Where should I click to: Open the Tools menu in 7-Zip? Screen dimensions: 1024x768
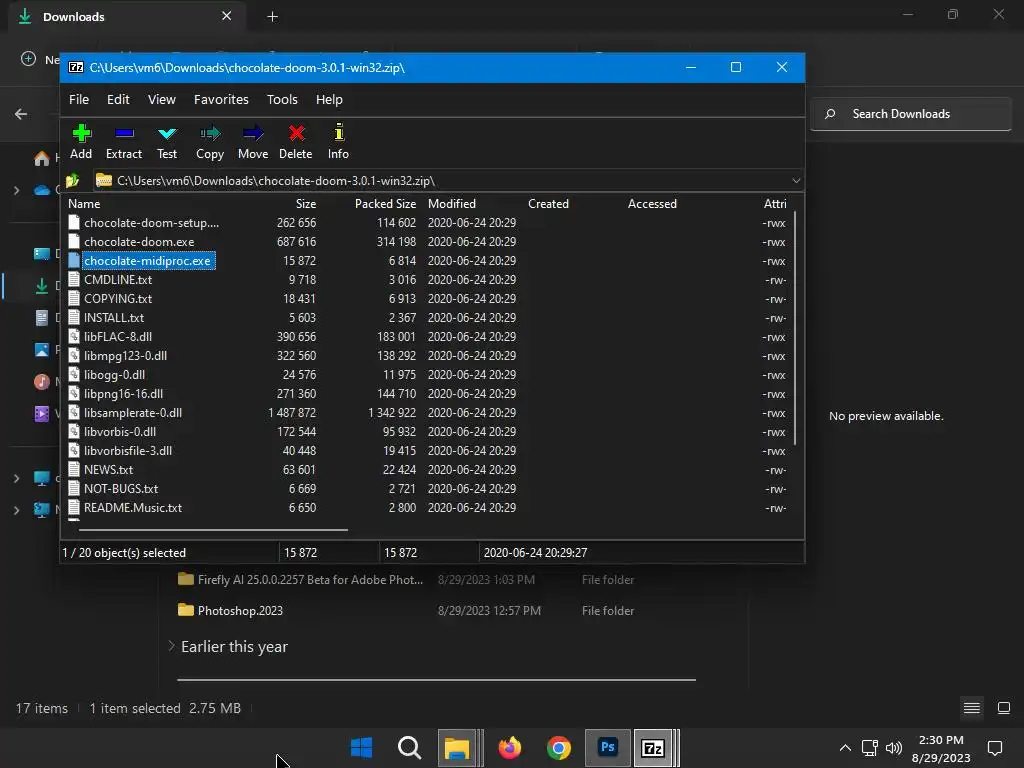click(x=282, y=99)
